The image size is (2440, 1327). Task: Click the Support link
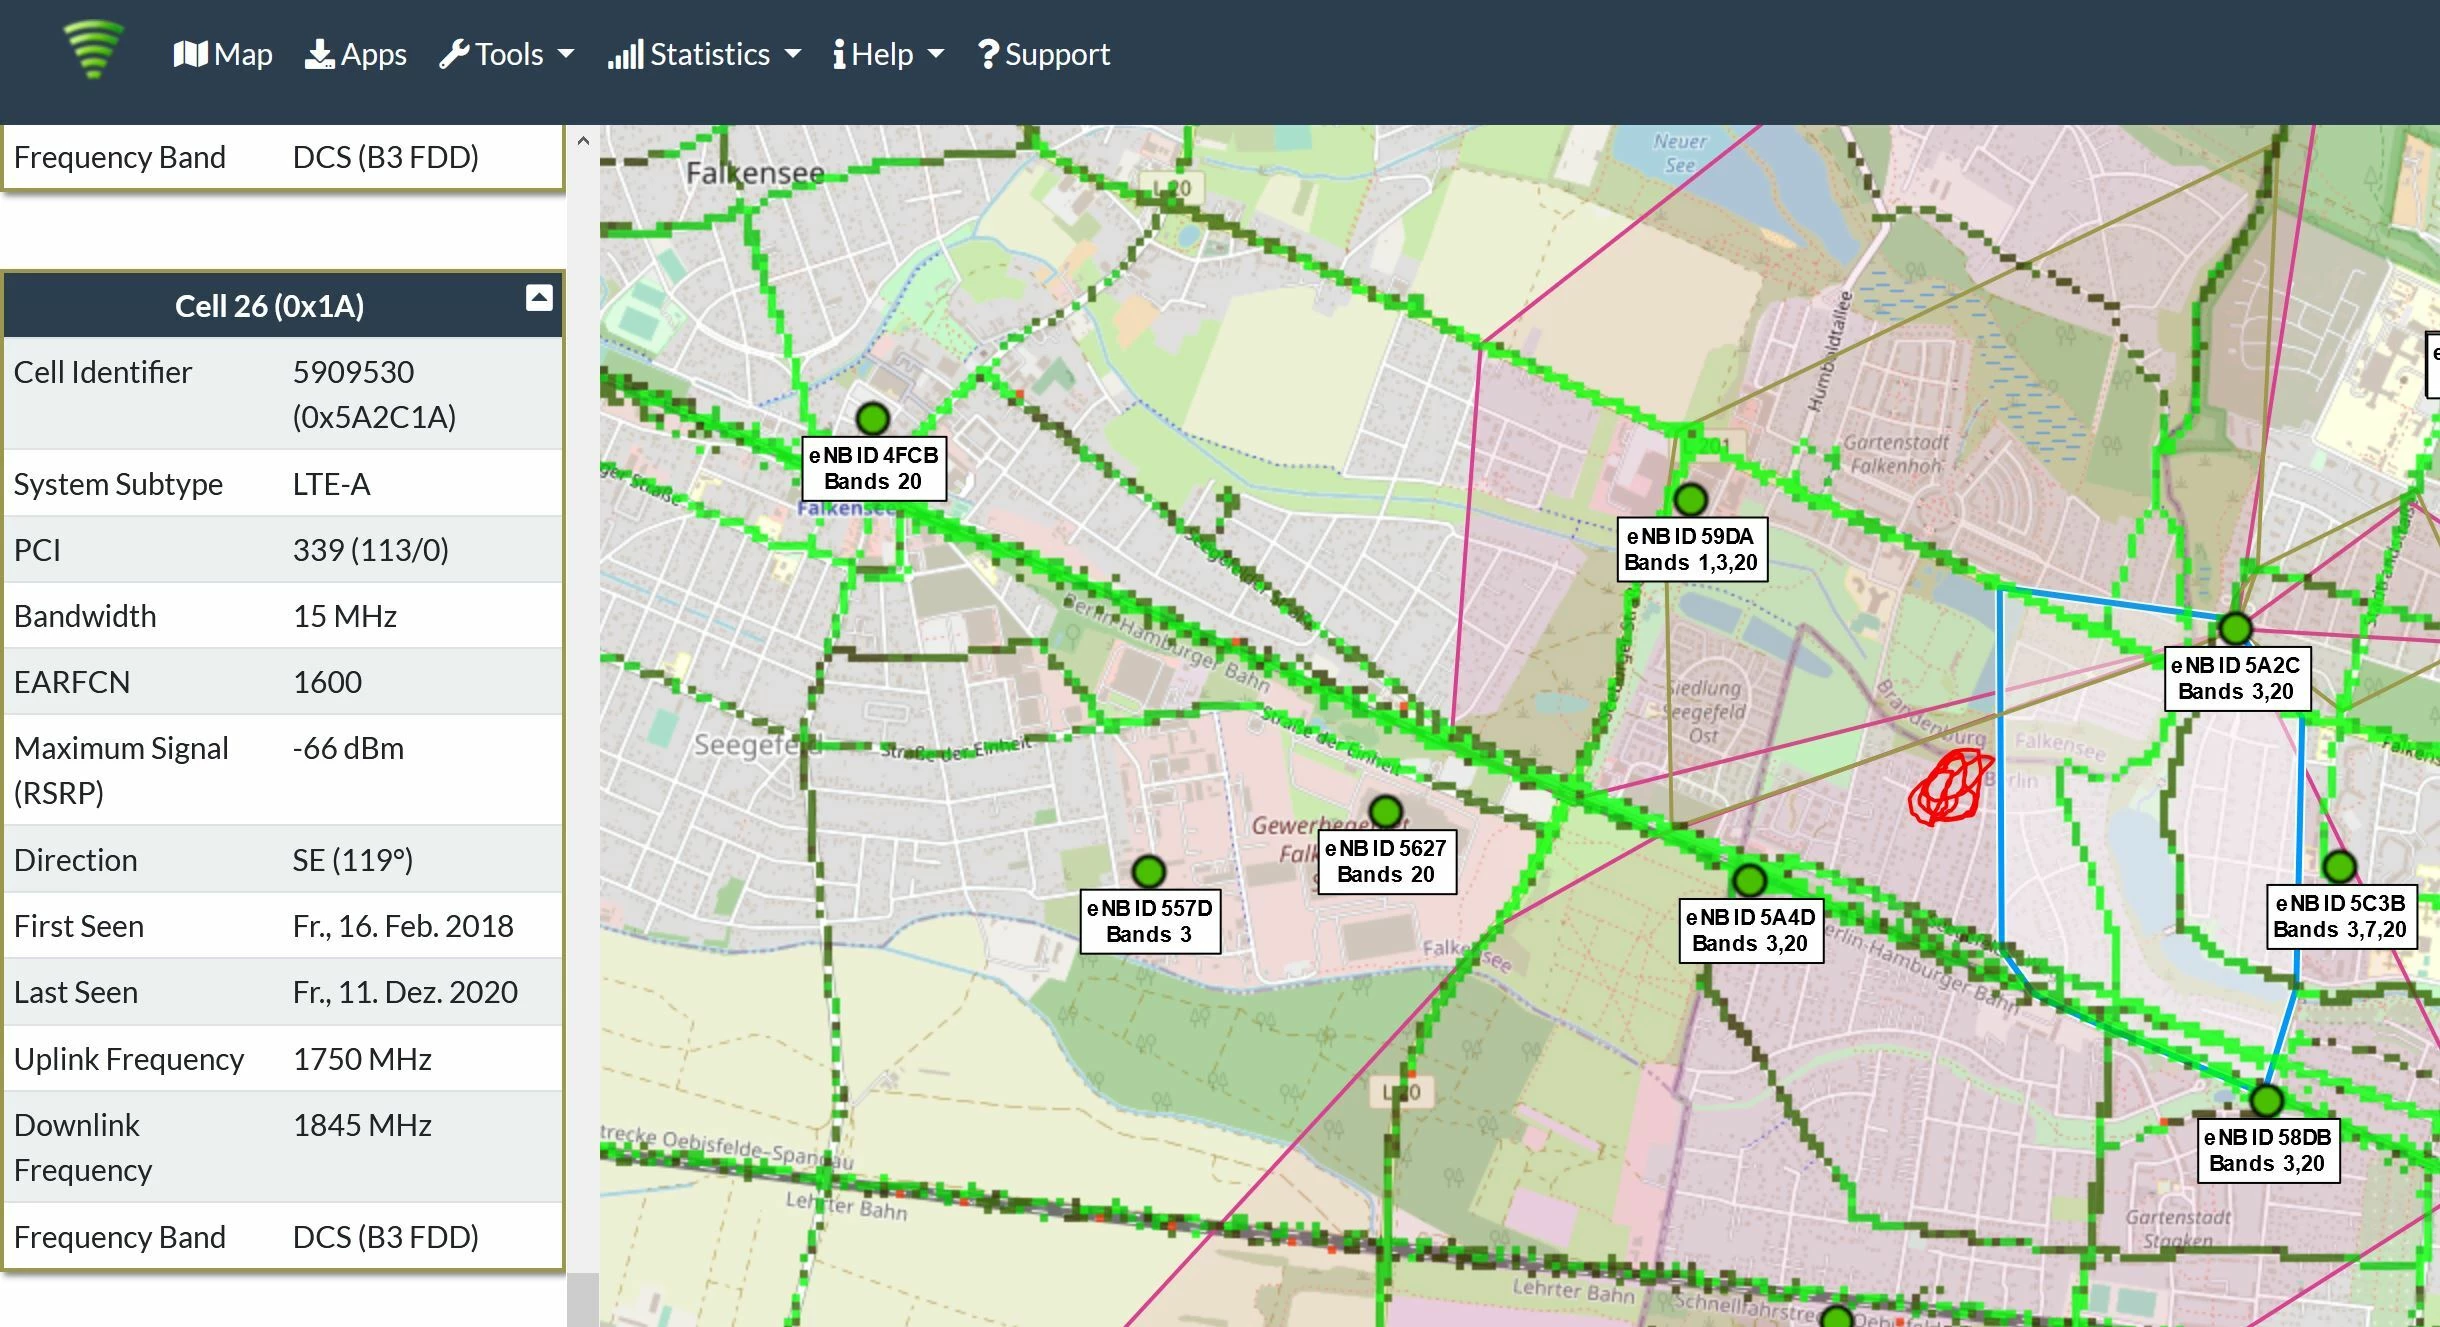1043,54
